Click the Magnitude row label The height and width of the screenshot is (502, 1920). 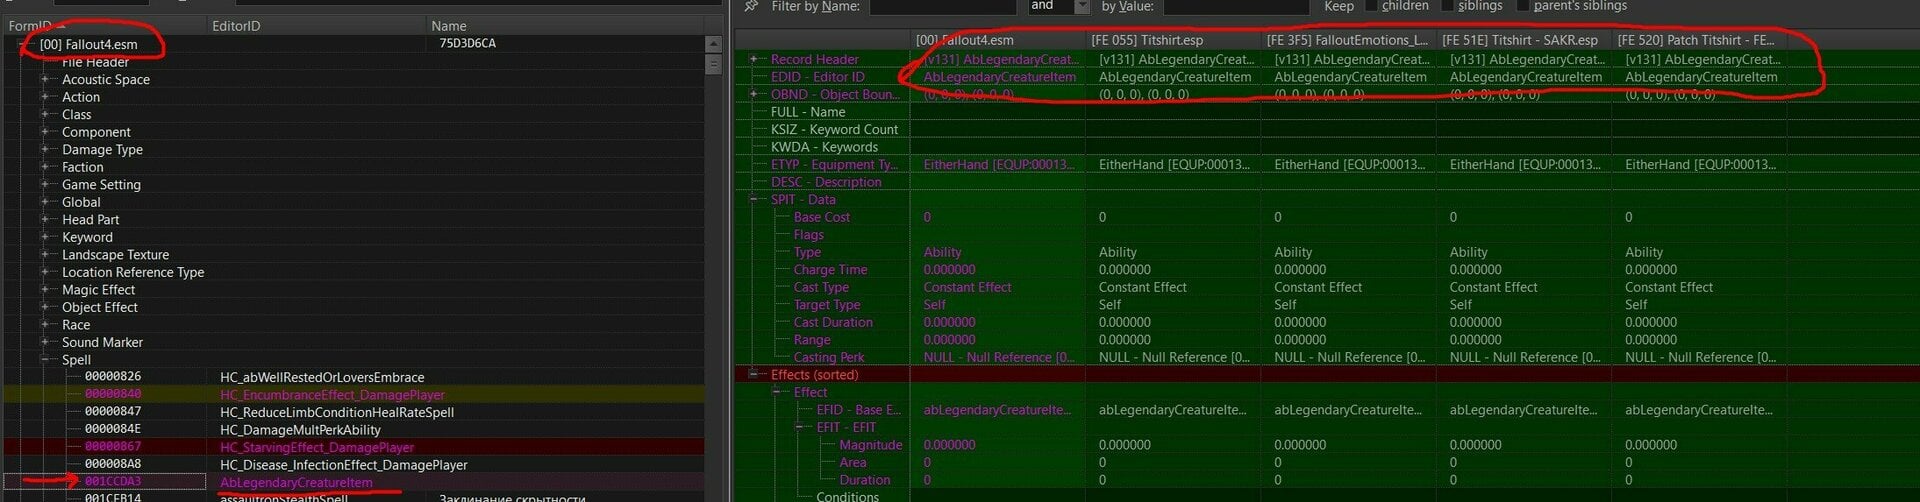pos(870,445)
